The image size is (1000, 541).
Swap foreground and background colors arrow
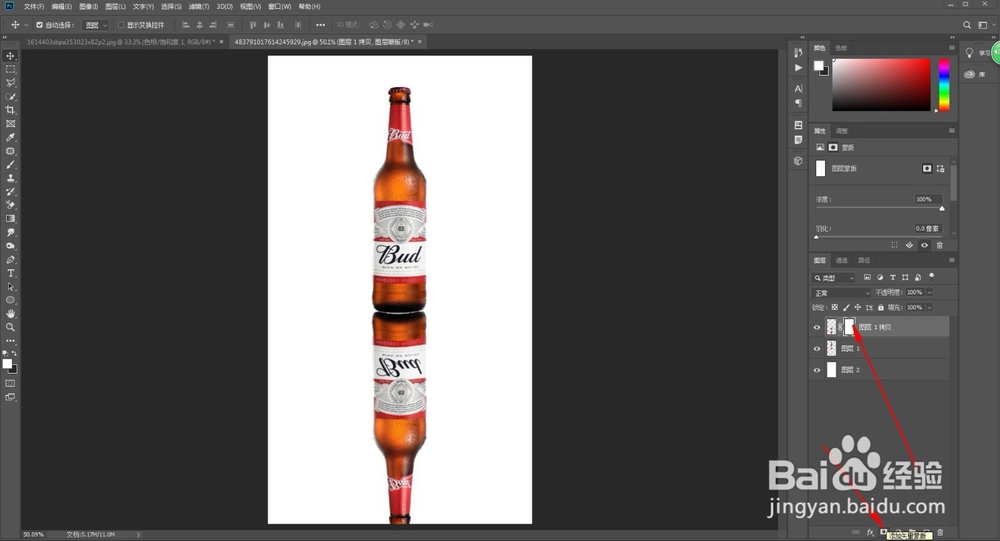click(x=14, y=353)
